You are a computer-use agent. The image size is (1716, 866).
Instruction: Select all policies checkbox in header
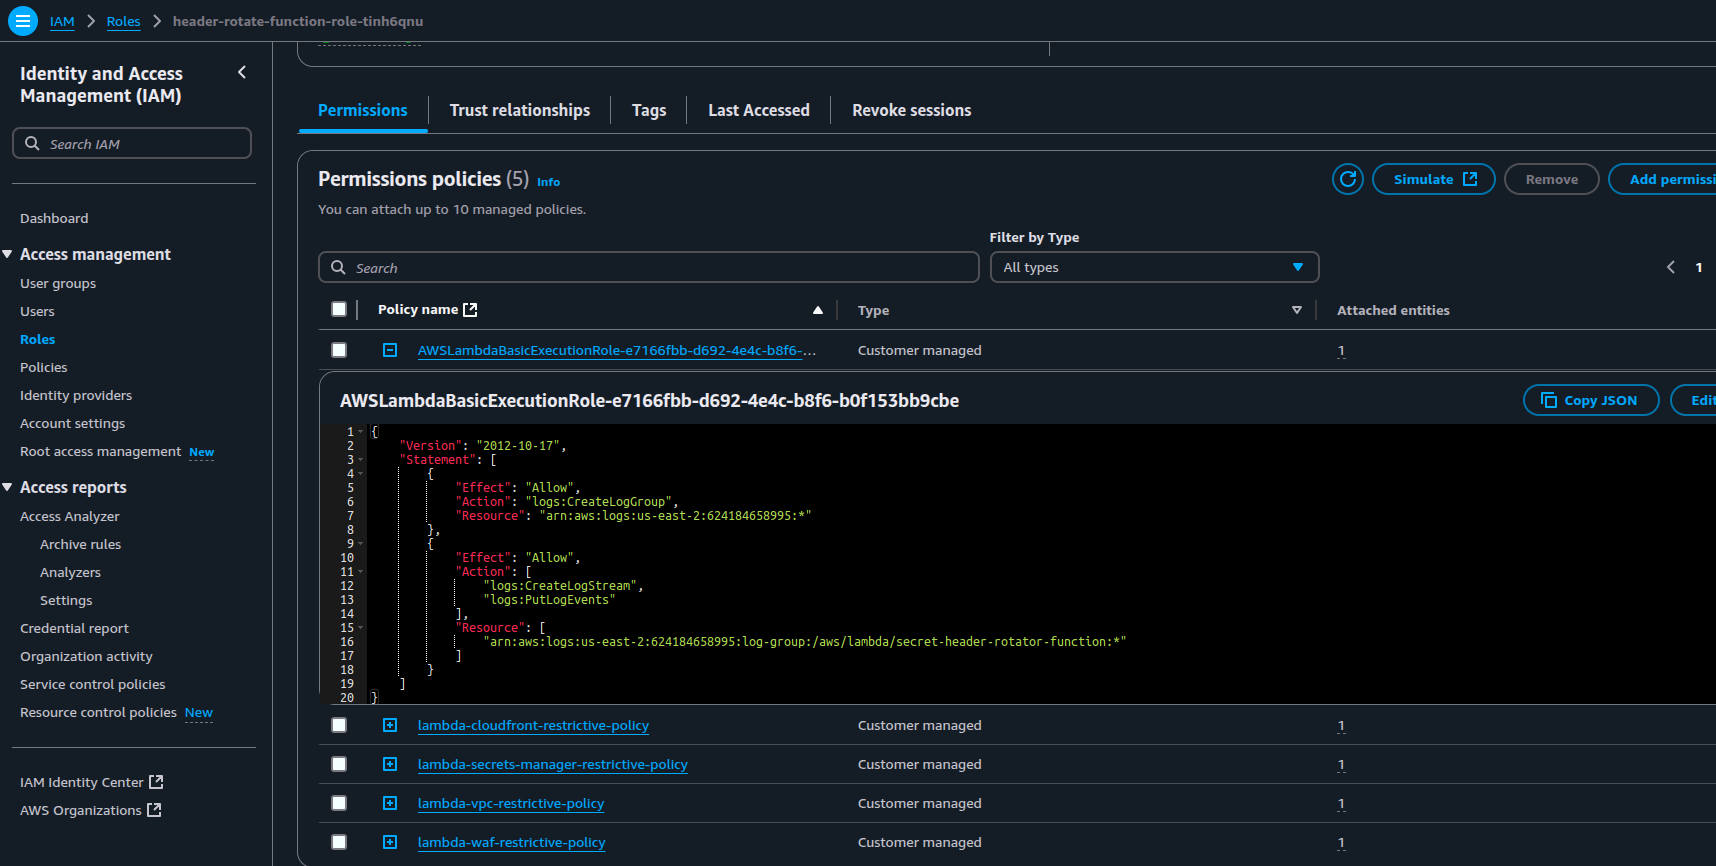[x=339, y=309]
